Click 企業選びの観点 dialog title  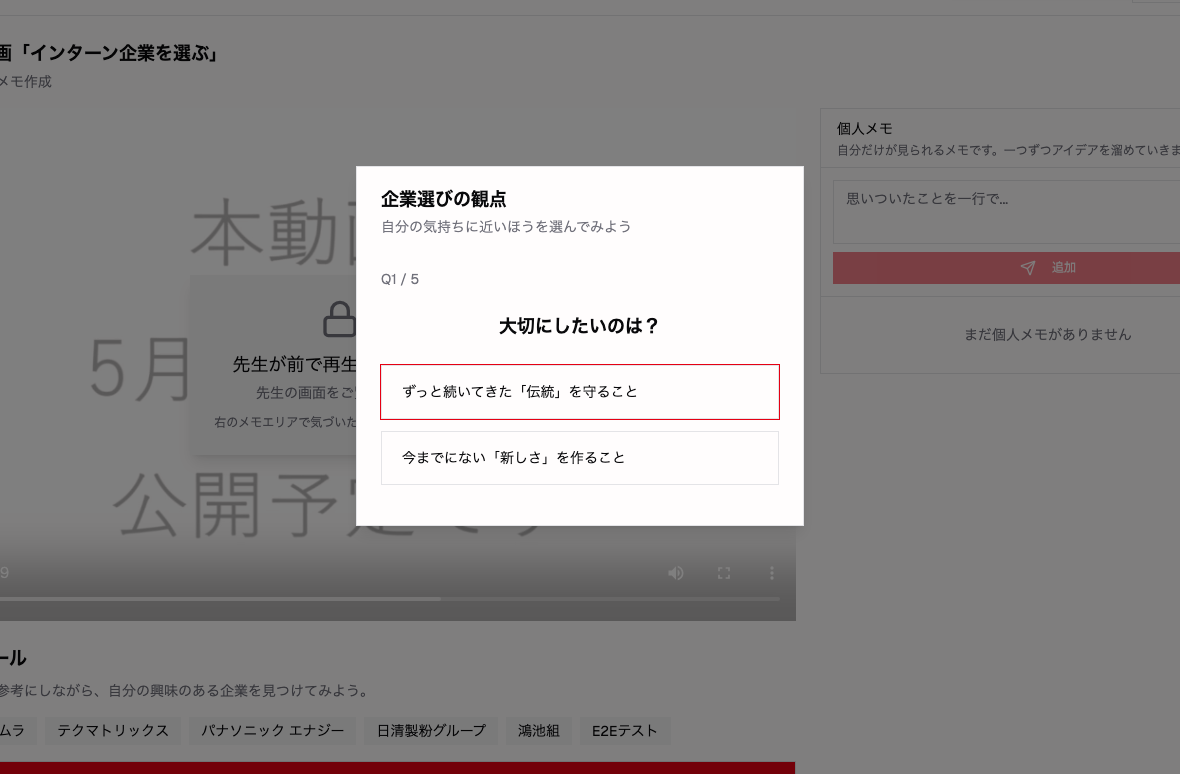click(x=444, y=199)
